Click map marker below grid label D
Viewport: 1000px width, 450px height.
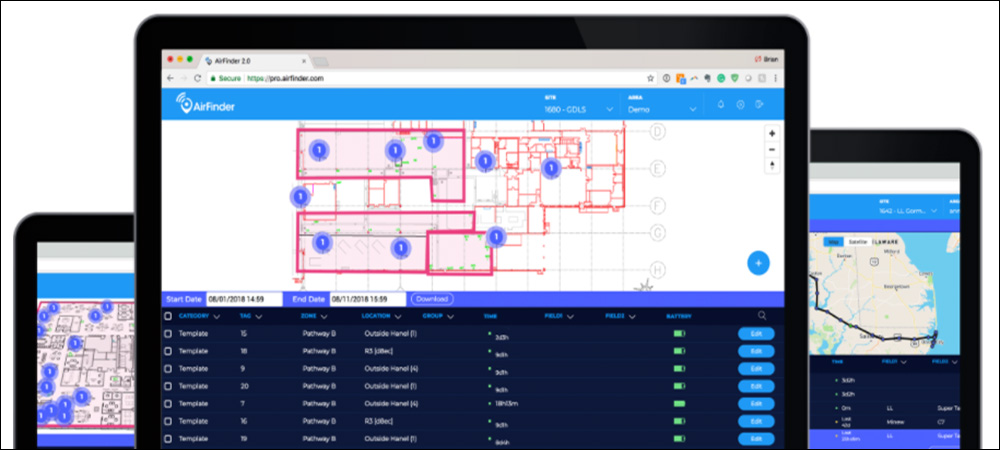[551, 168]
